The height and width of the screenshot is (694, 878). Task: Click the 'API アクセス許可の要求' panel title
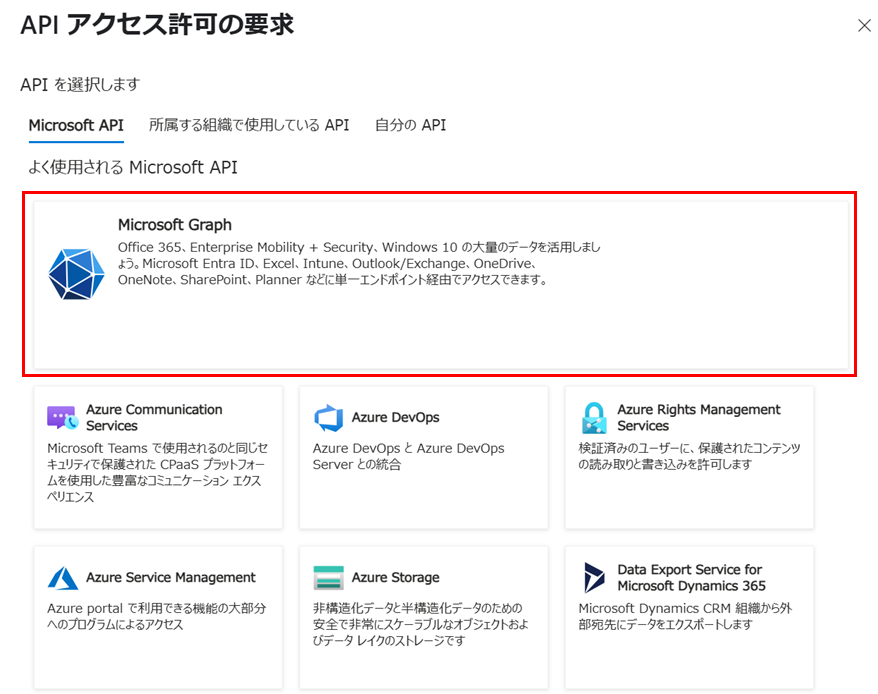157,25
